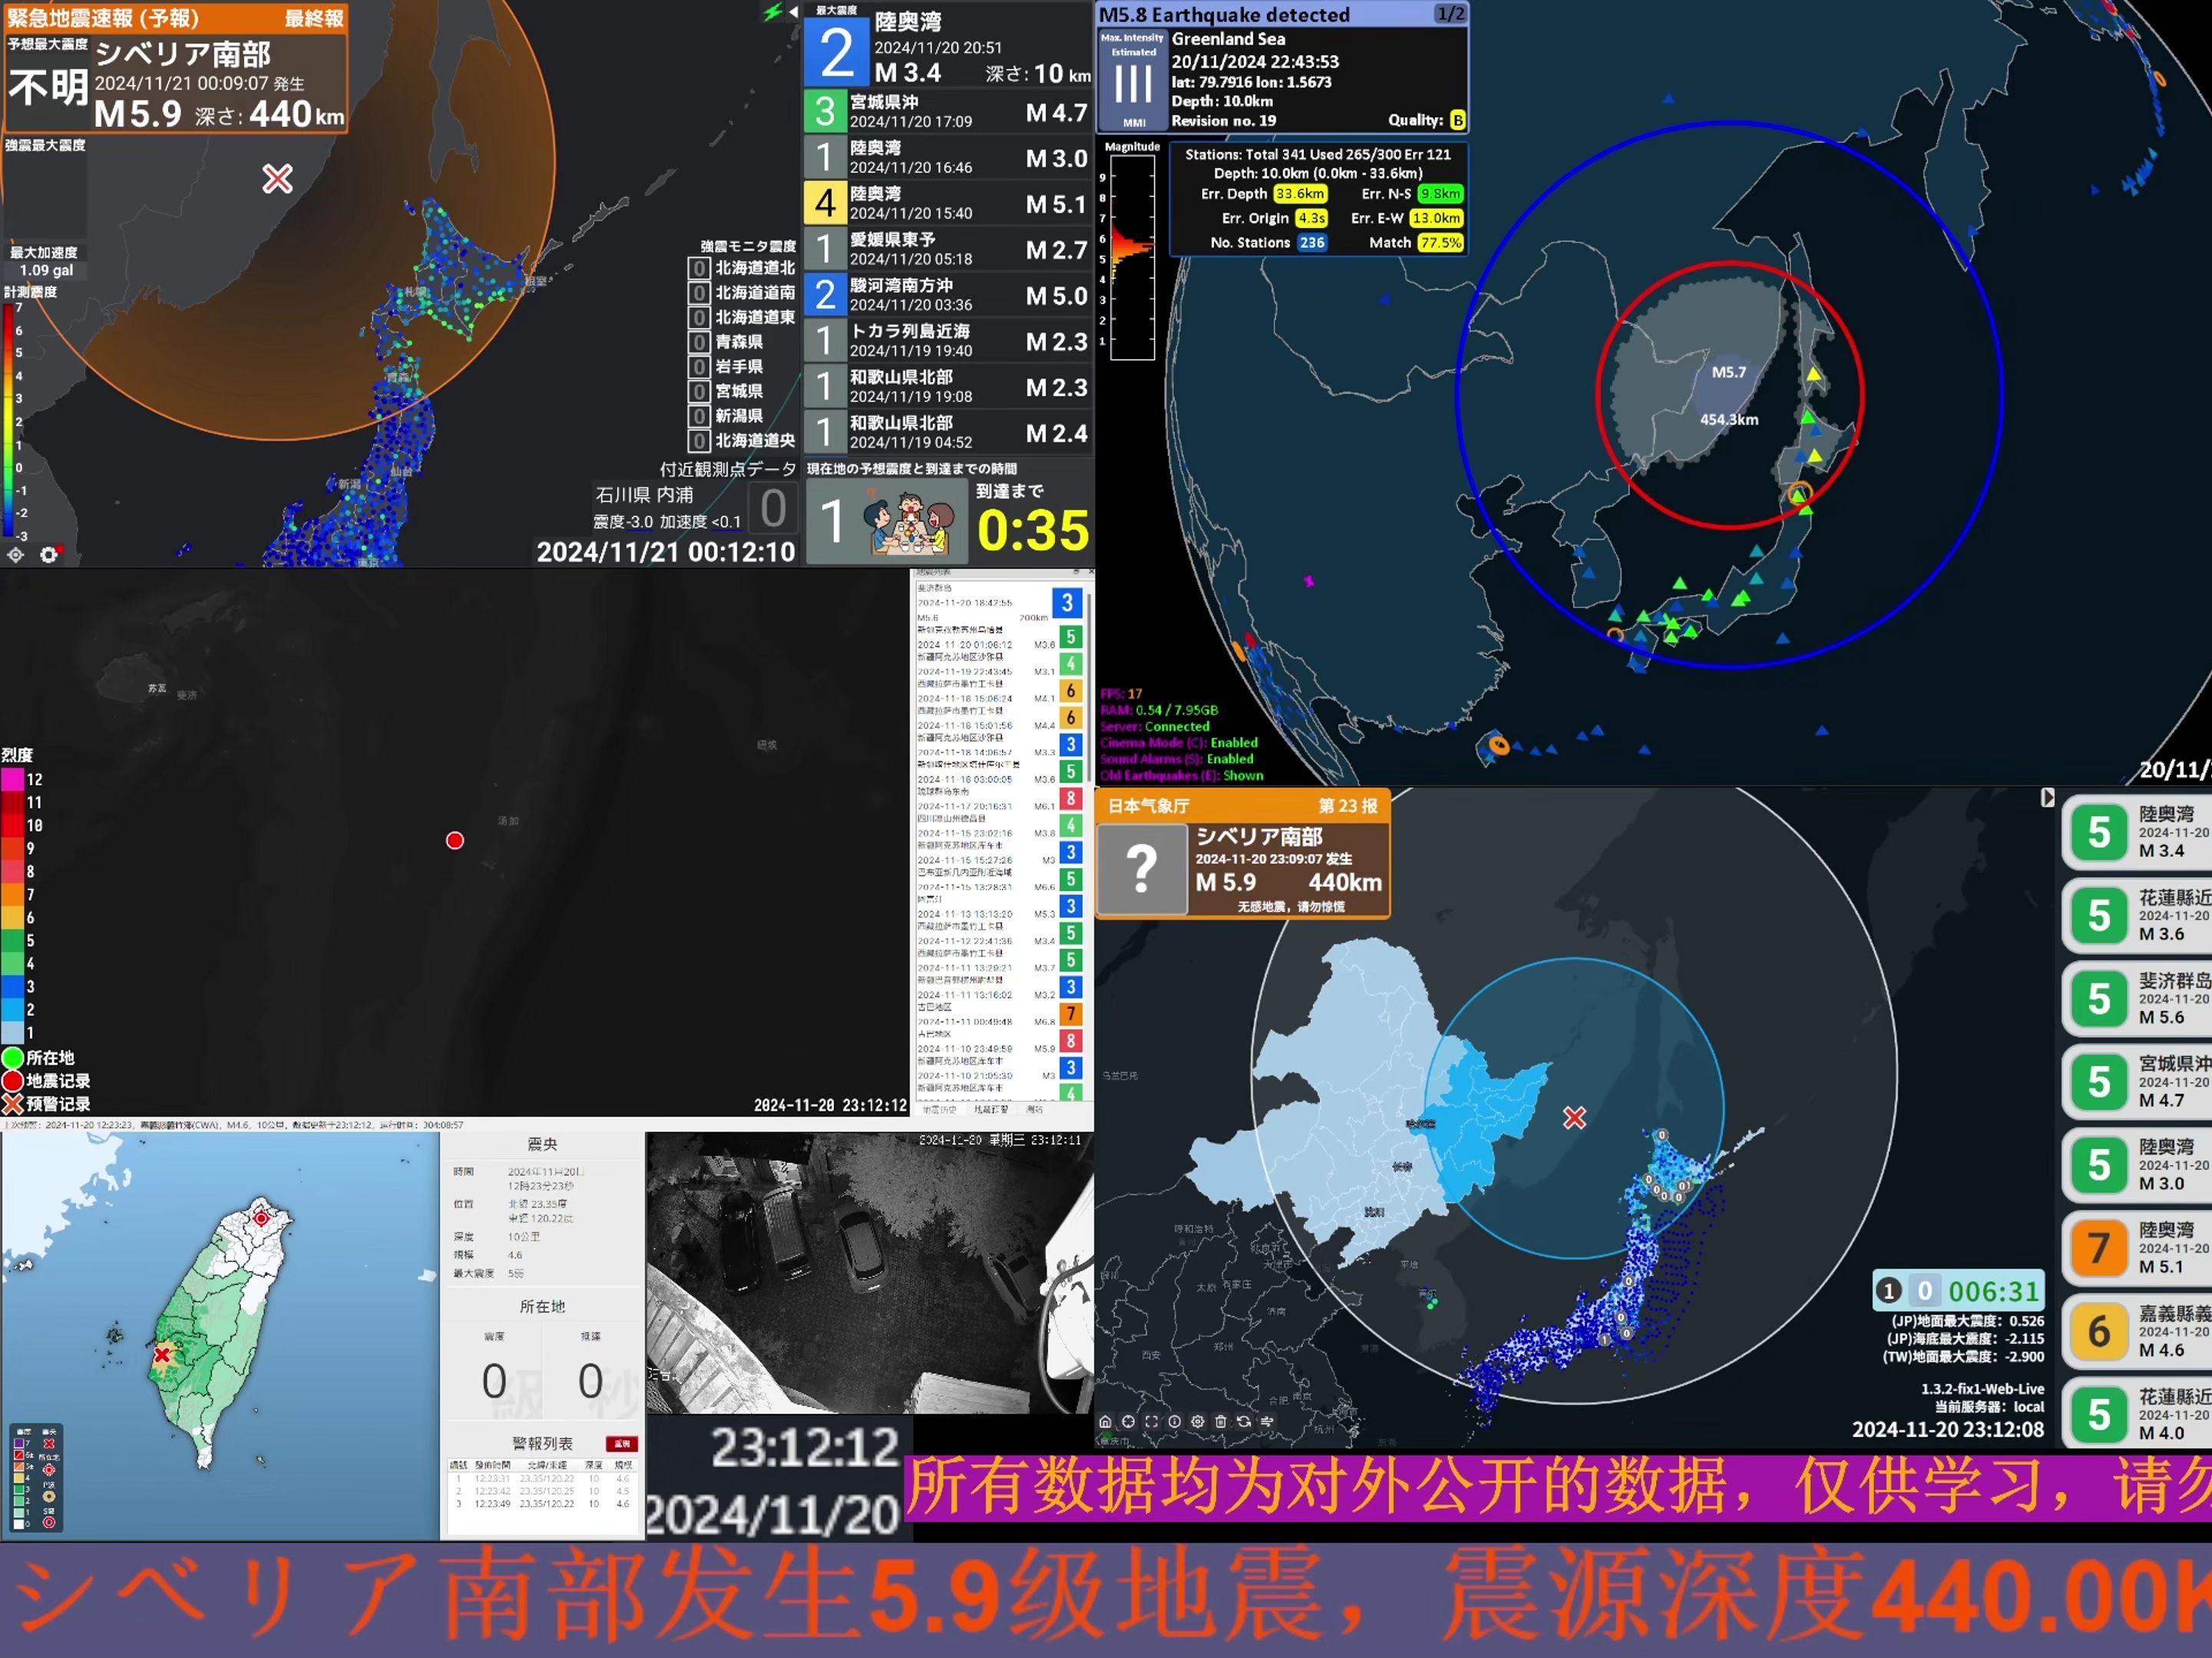The width and height of the screenshot is (2212, 1658).
Task: Open the 斐済群島 M5.6 card
Action: tap(2137, 998)
